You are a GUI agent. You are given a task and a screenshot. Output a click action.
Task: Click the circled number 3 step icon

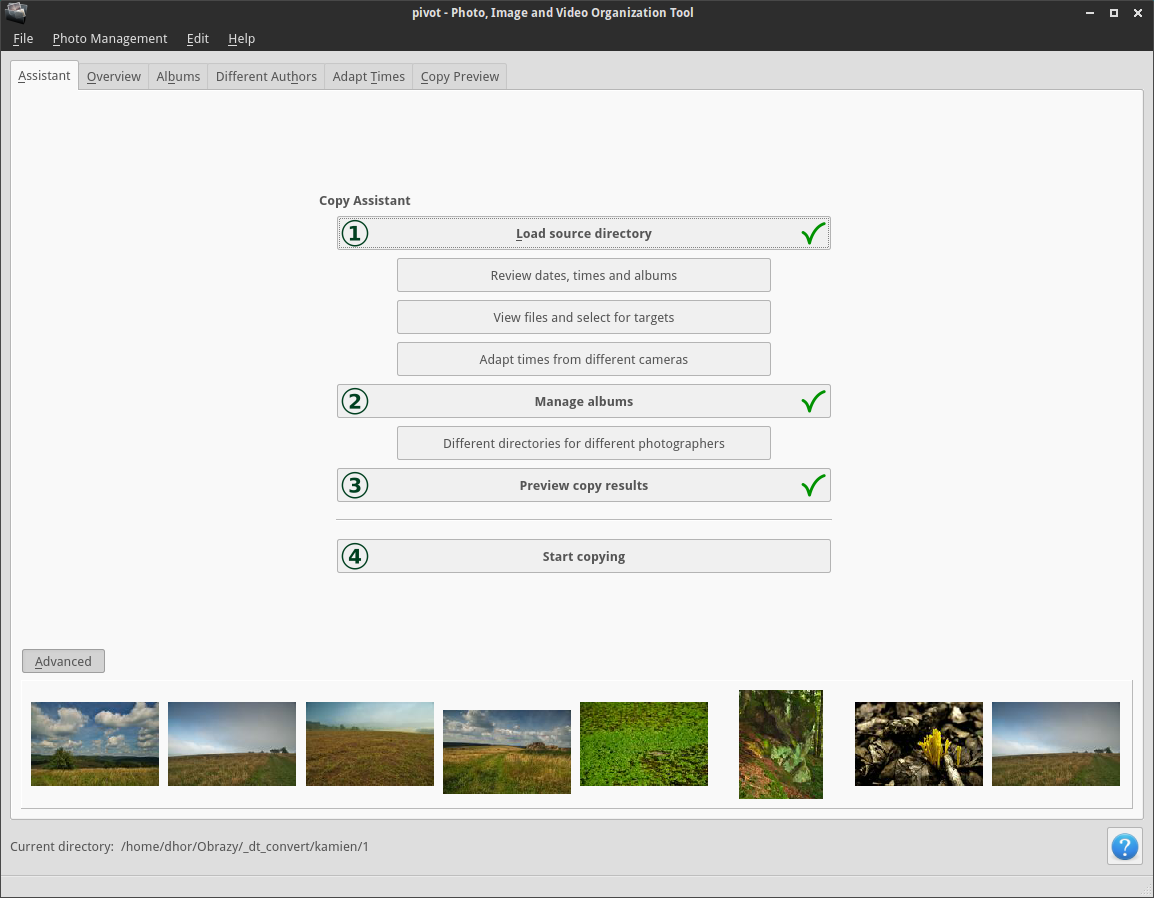coord(355,485)
